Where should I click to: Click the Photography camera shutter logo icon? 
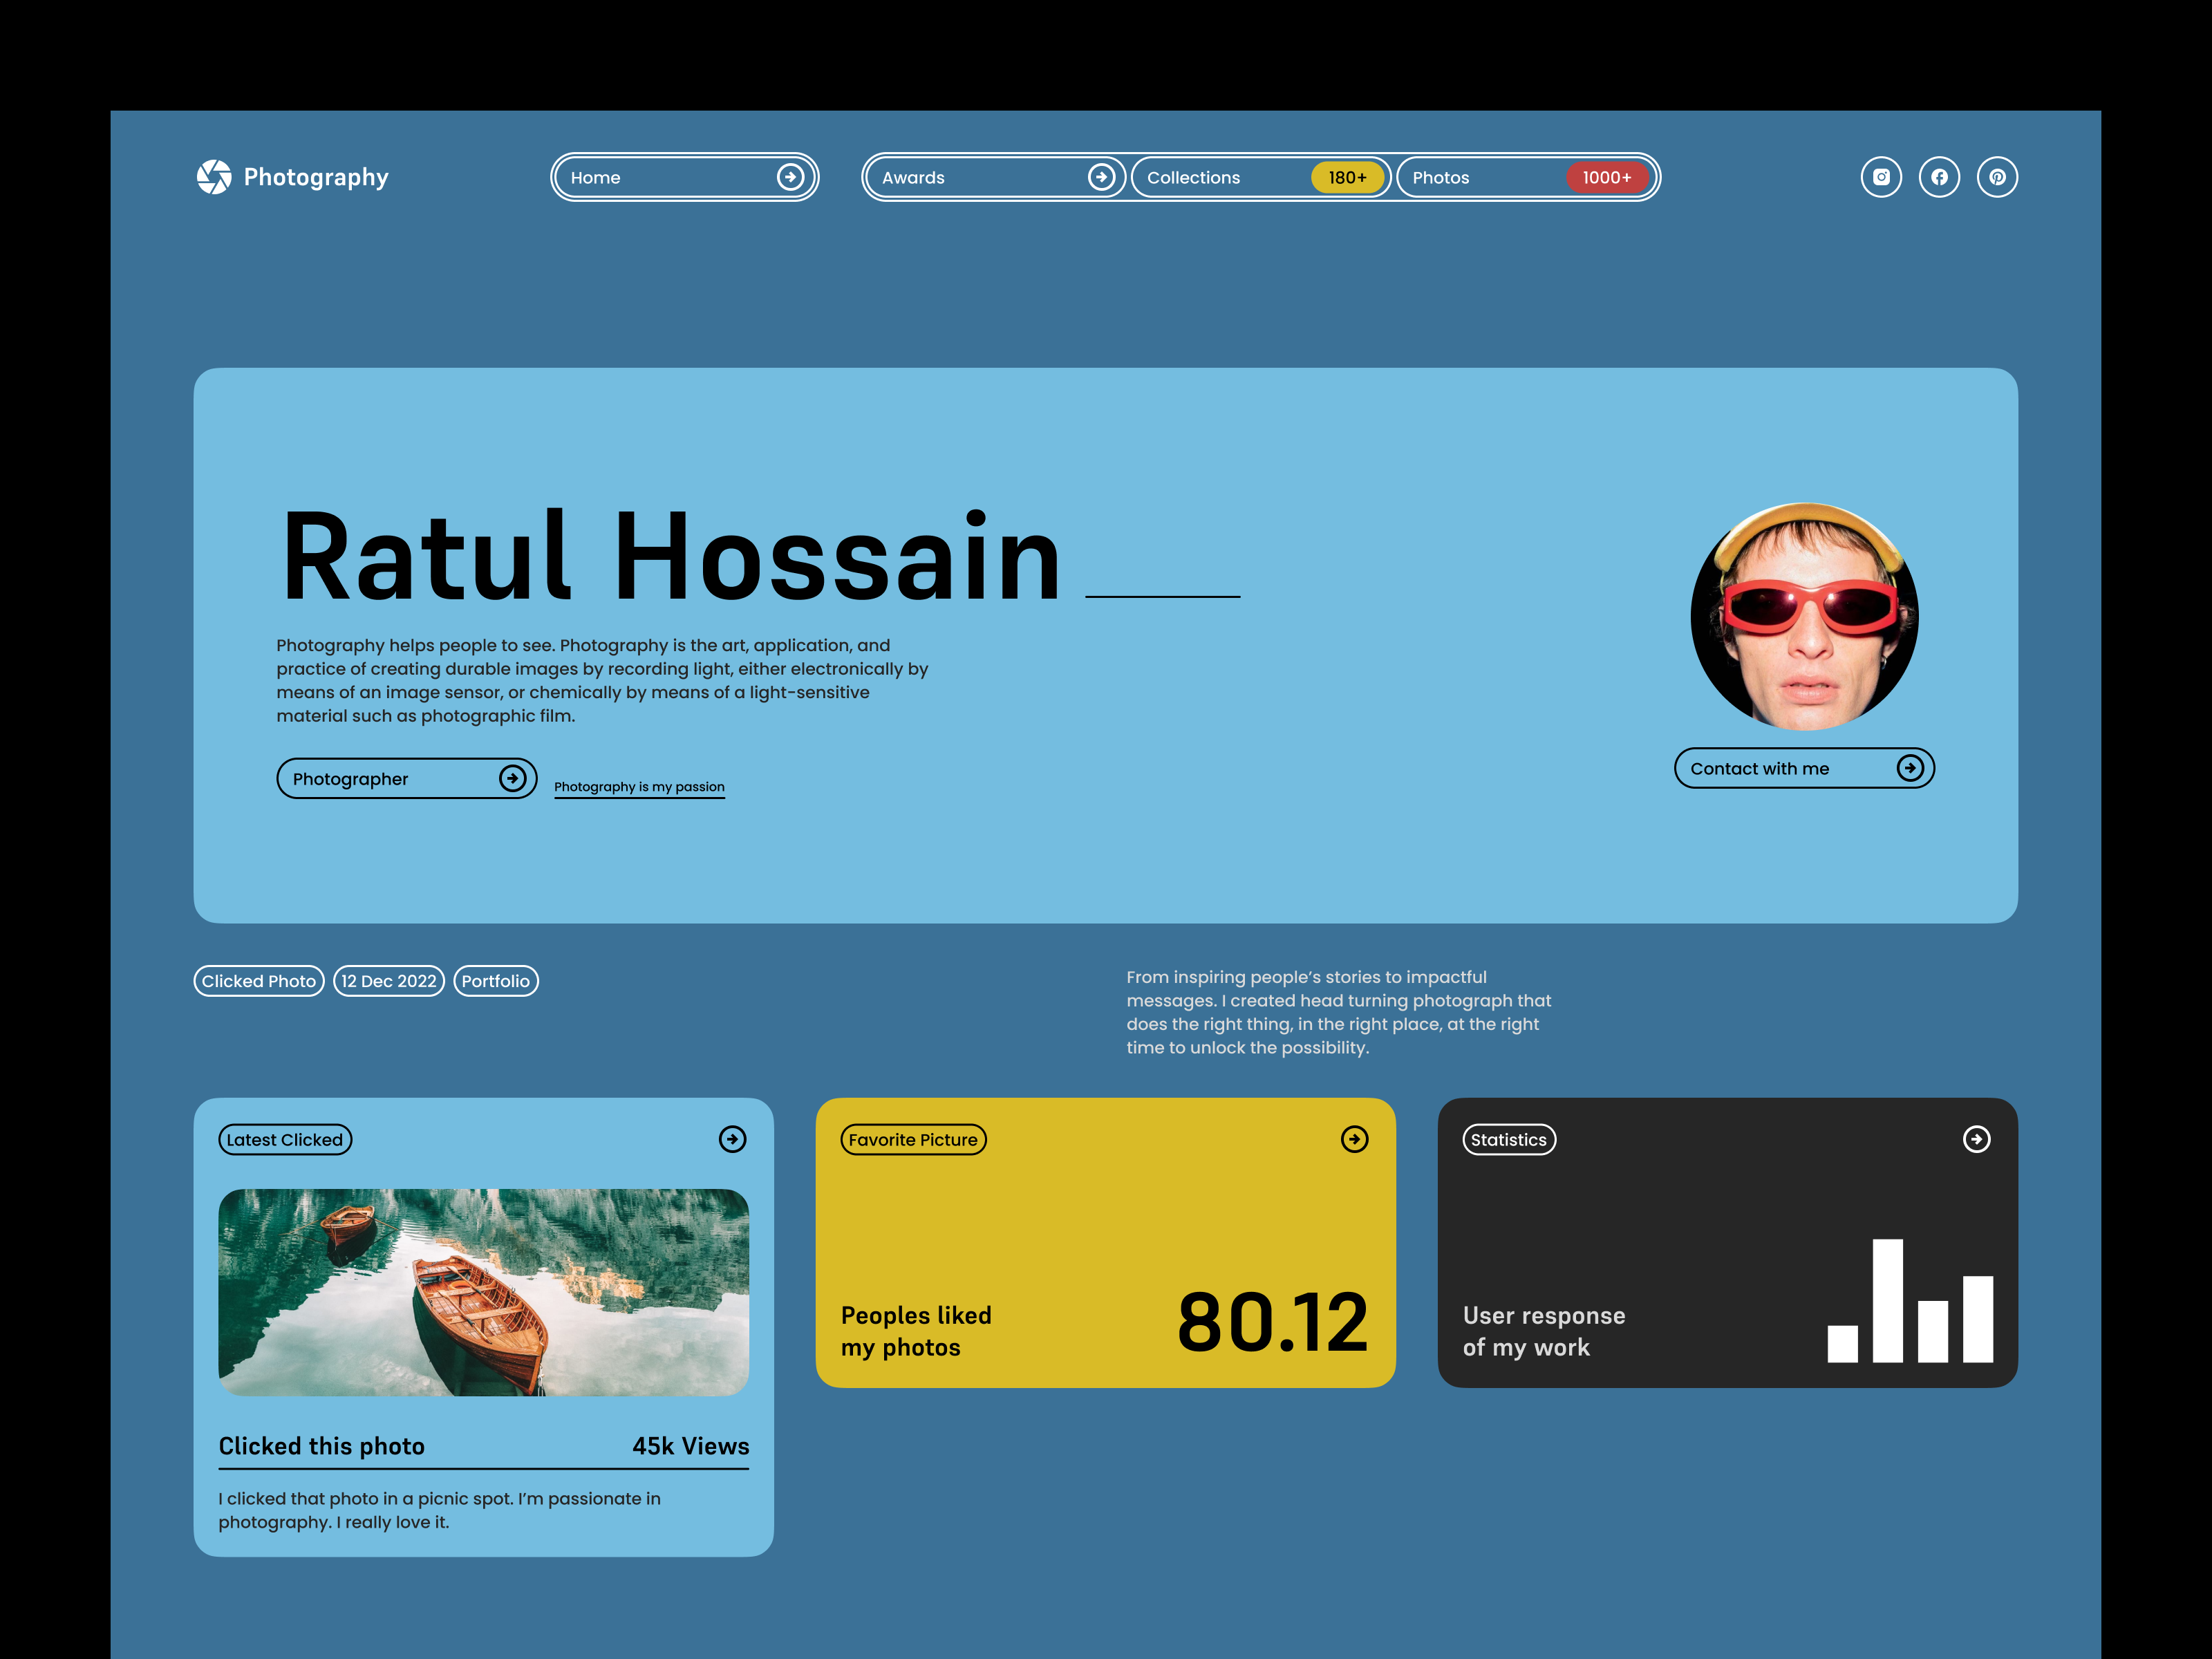click(216, 177)
